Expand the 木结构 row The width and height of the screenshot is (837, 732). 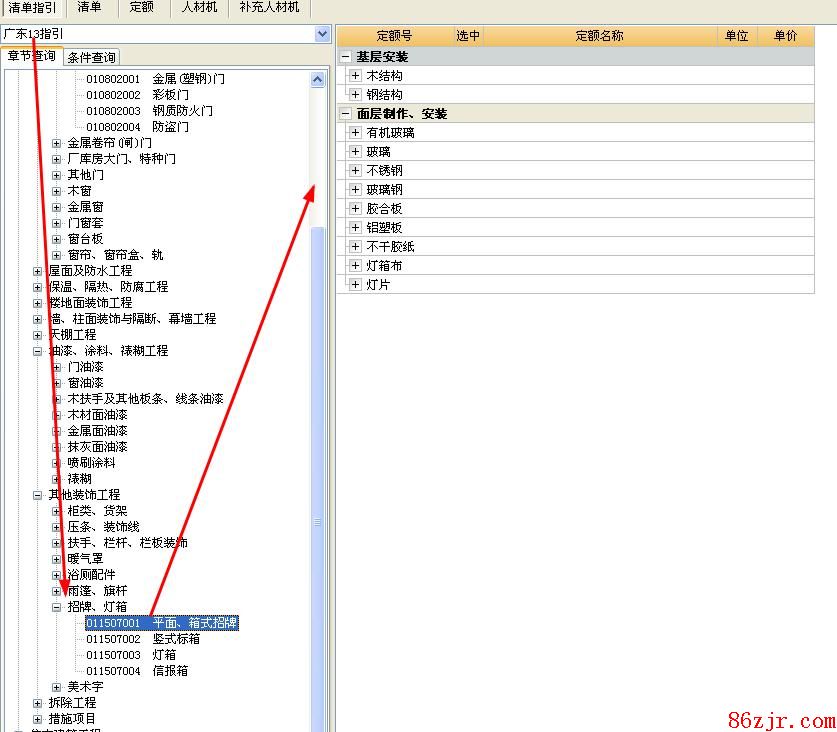tap(355, 76)
